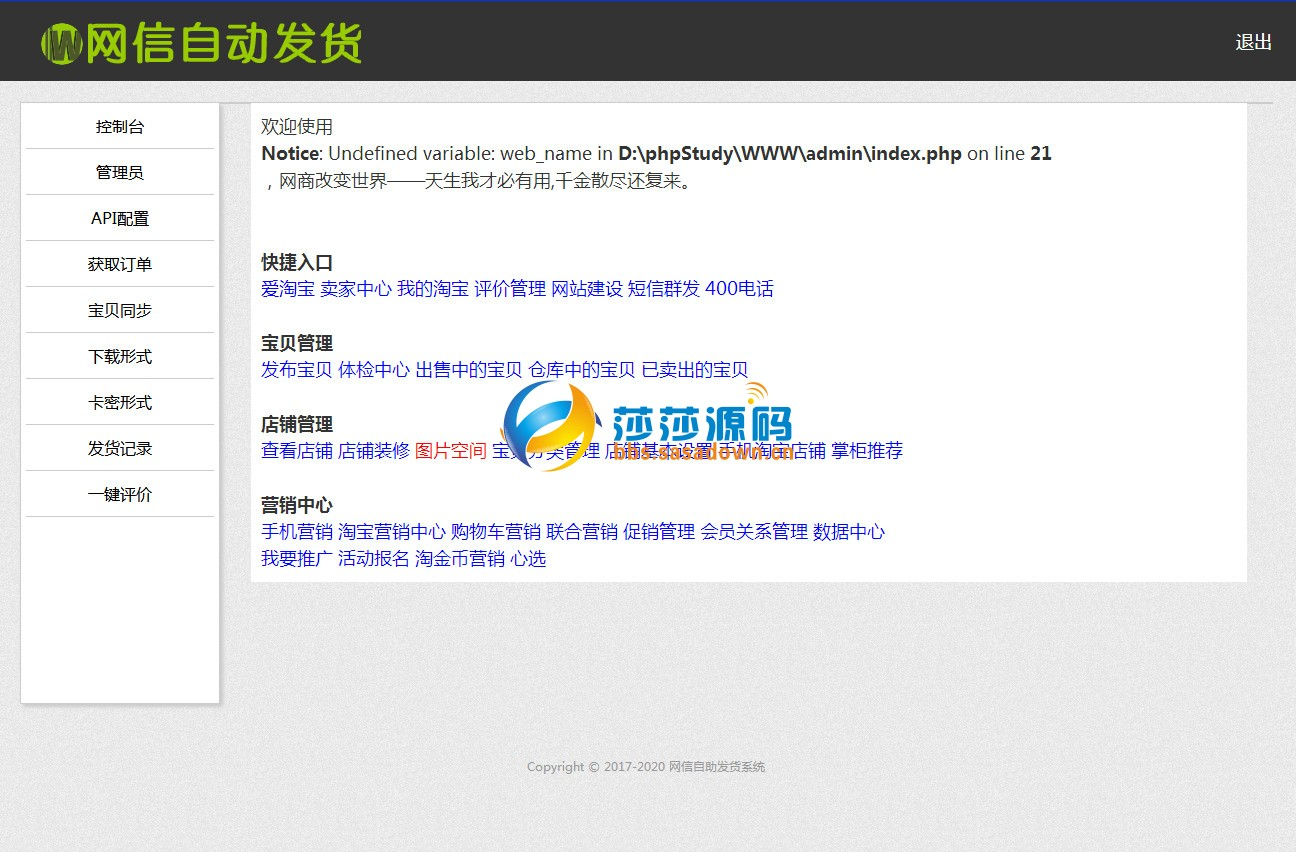Open the 手机营销 link
This screenshot has width=1296, height=852.
coord(297,532)
